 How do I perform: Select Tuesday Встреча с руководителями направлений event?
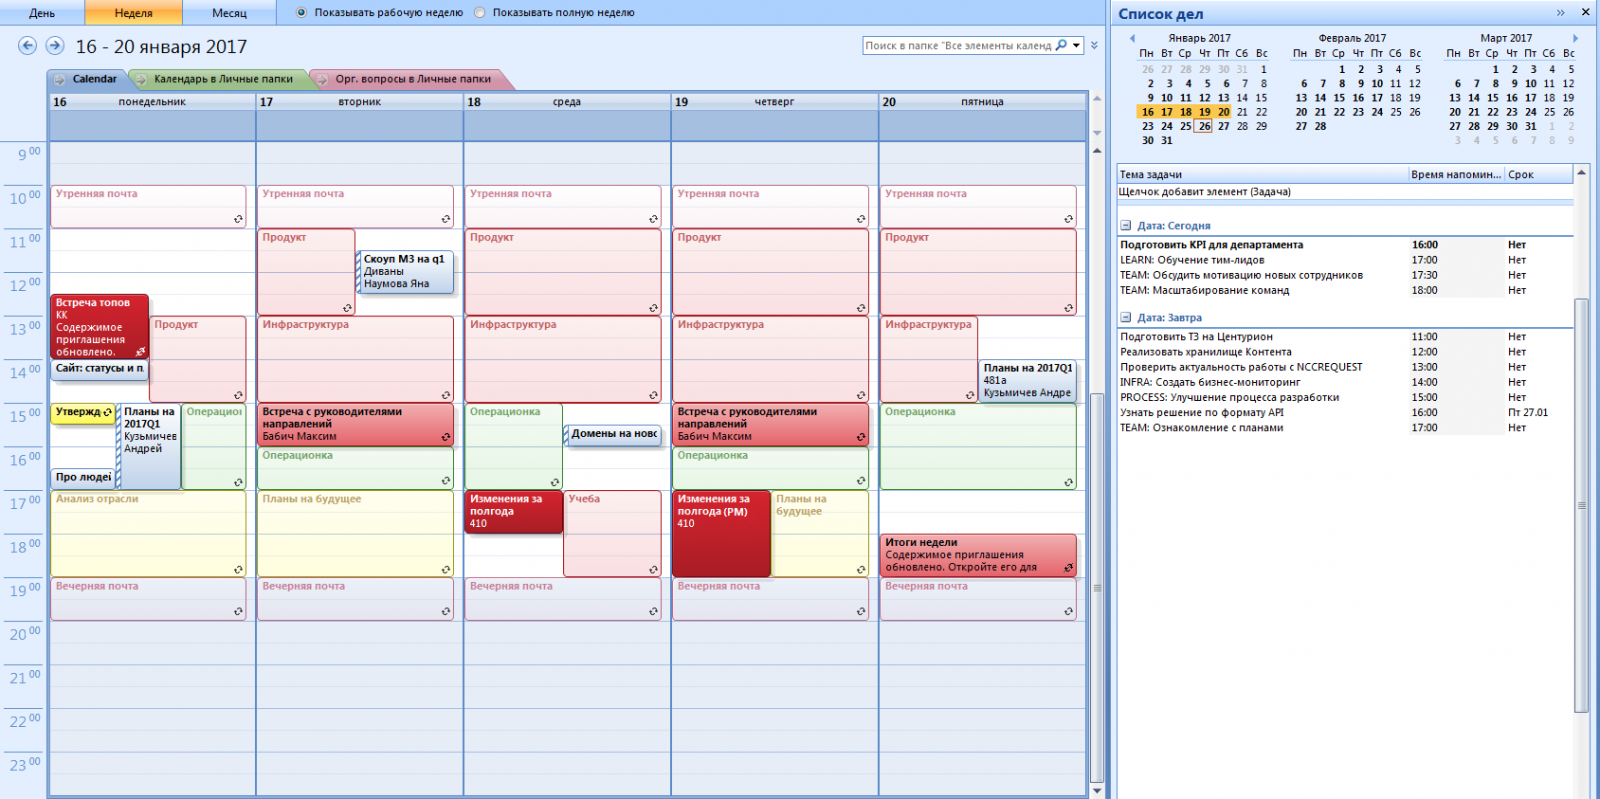pyautogui.click(x=355, y=424)
